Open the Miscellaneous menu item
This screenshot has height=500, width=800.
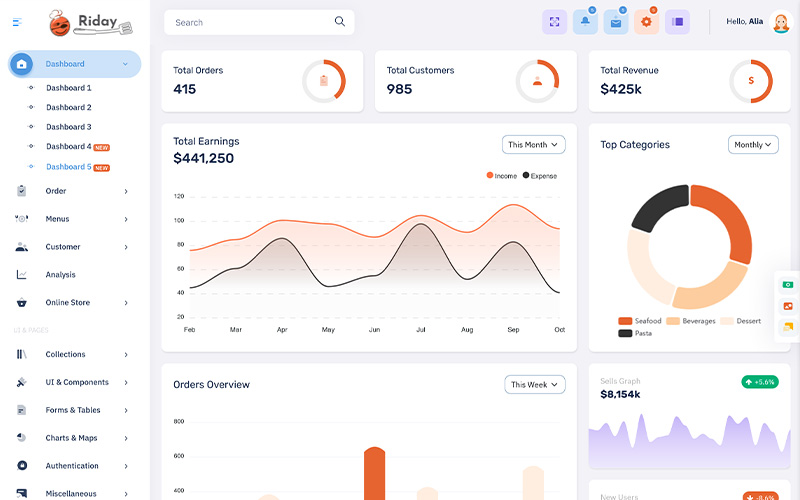pos(71,493)
